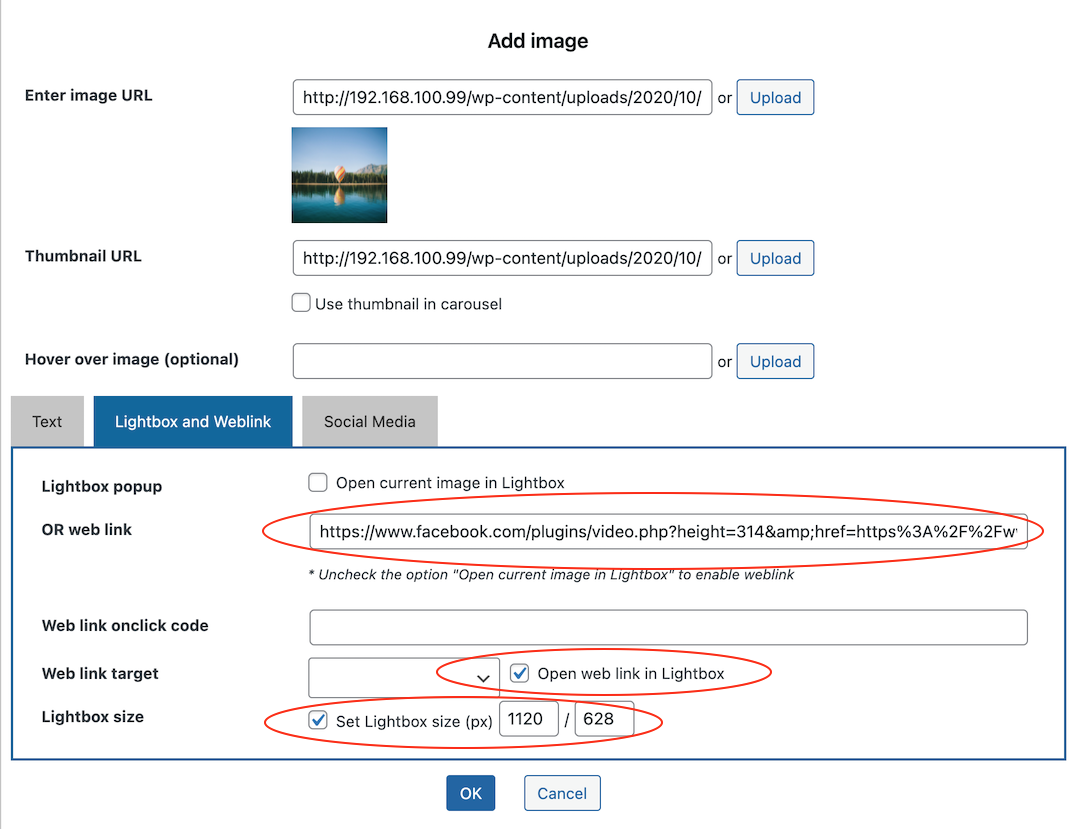Switch to the Social Media tab
This screenshot has height=829, width=1076.
pyautogui.click(x=369, y=421)
